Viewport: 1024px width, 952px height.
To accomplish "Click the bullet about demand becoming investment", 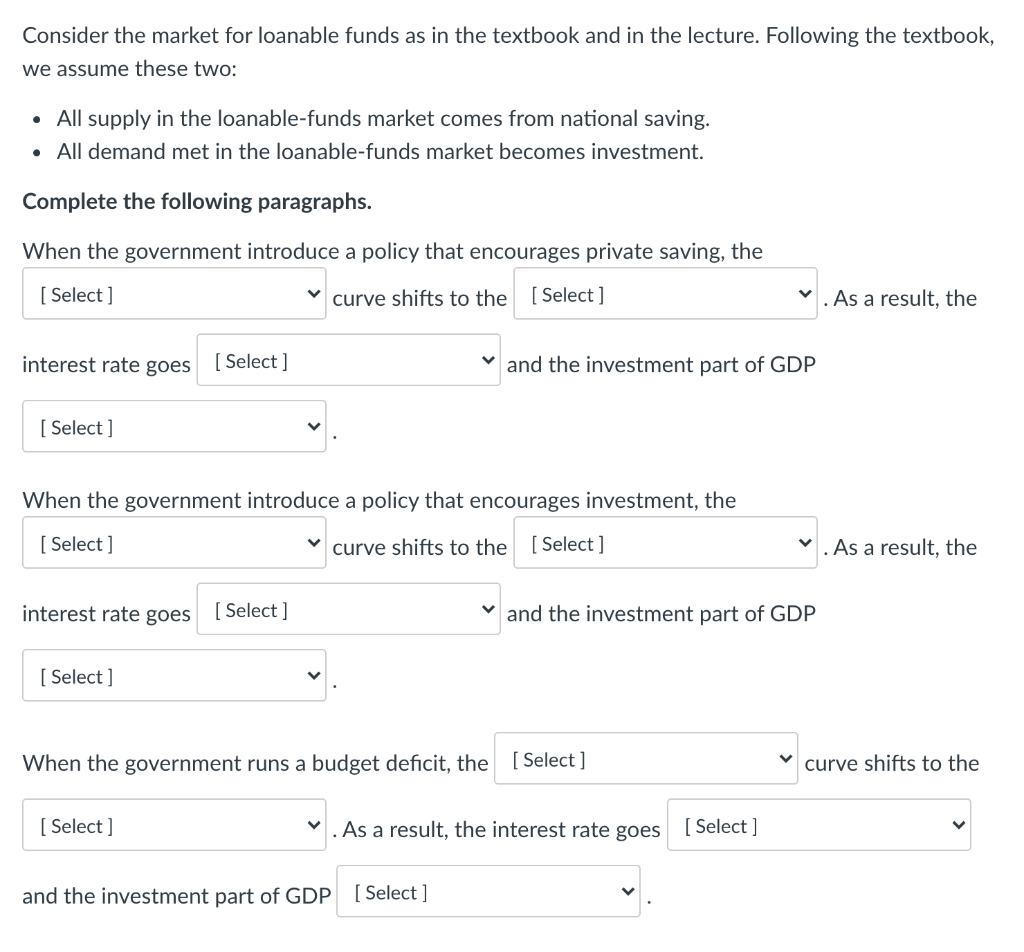I will point(380,152).
